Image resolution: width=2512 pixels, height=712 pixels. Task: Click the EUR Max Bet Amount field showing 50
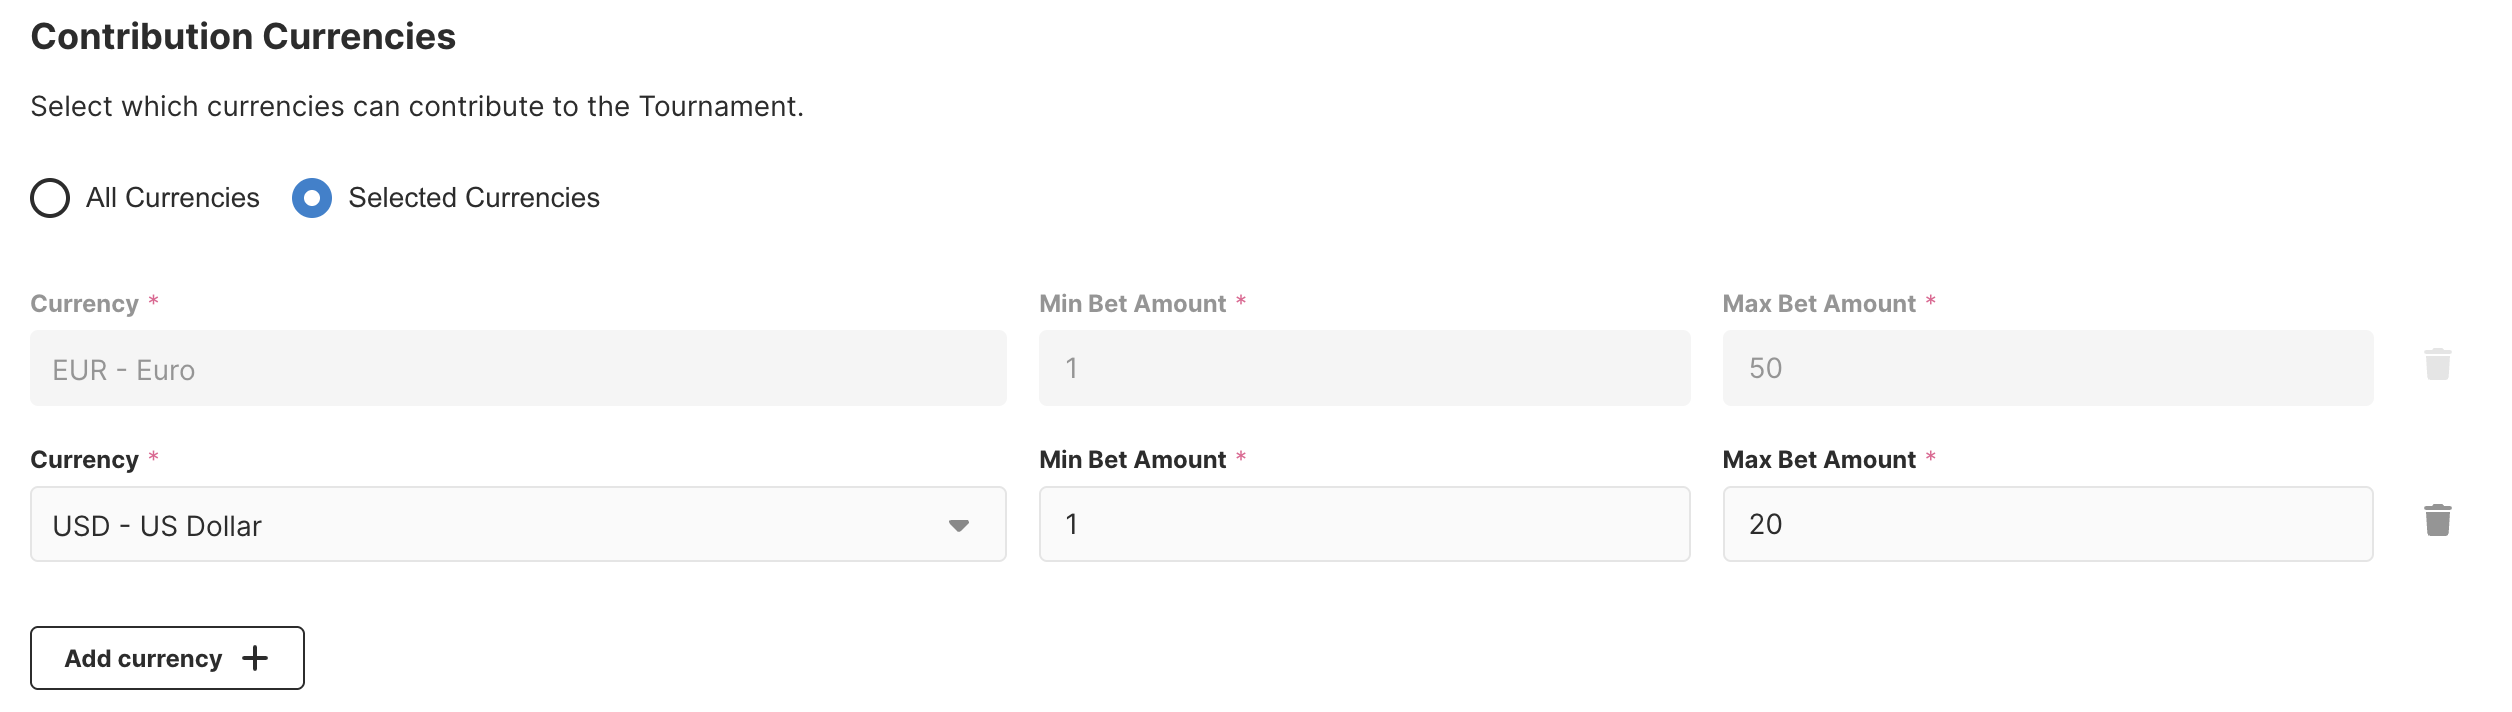tap(2047, 369)
